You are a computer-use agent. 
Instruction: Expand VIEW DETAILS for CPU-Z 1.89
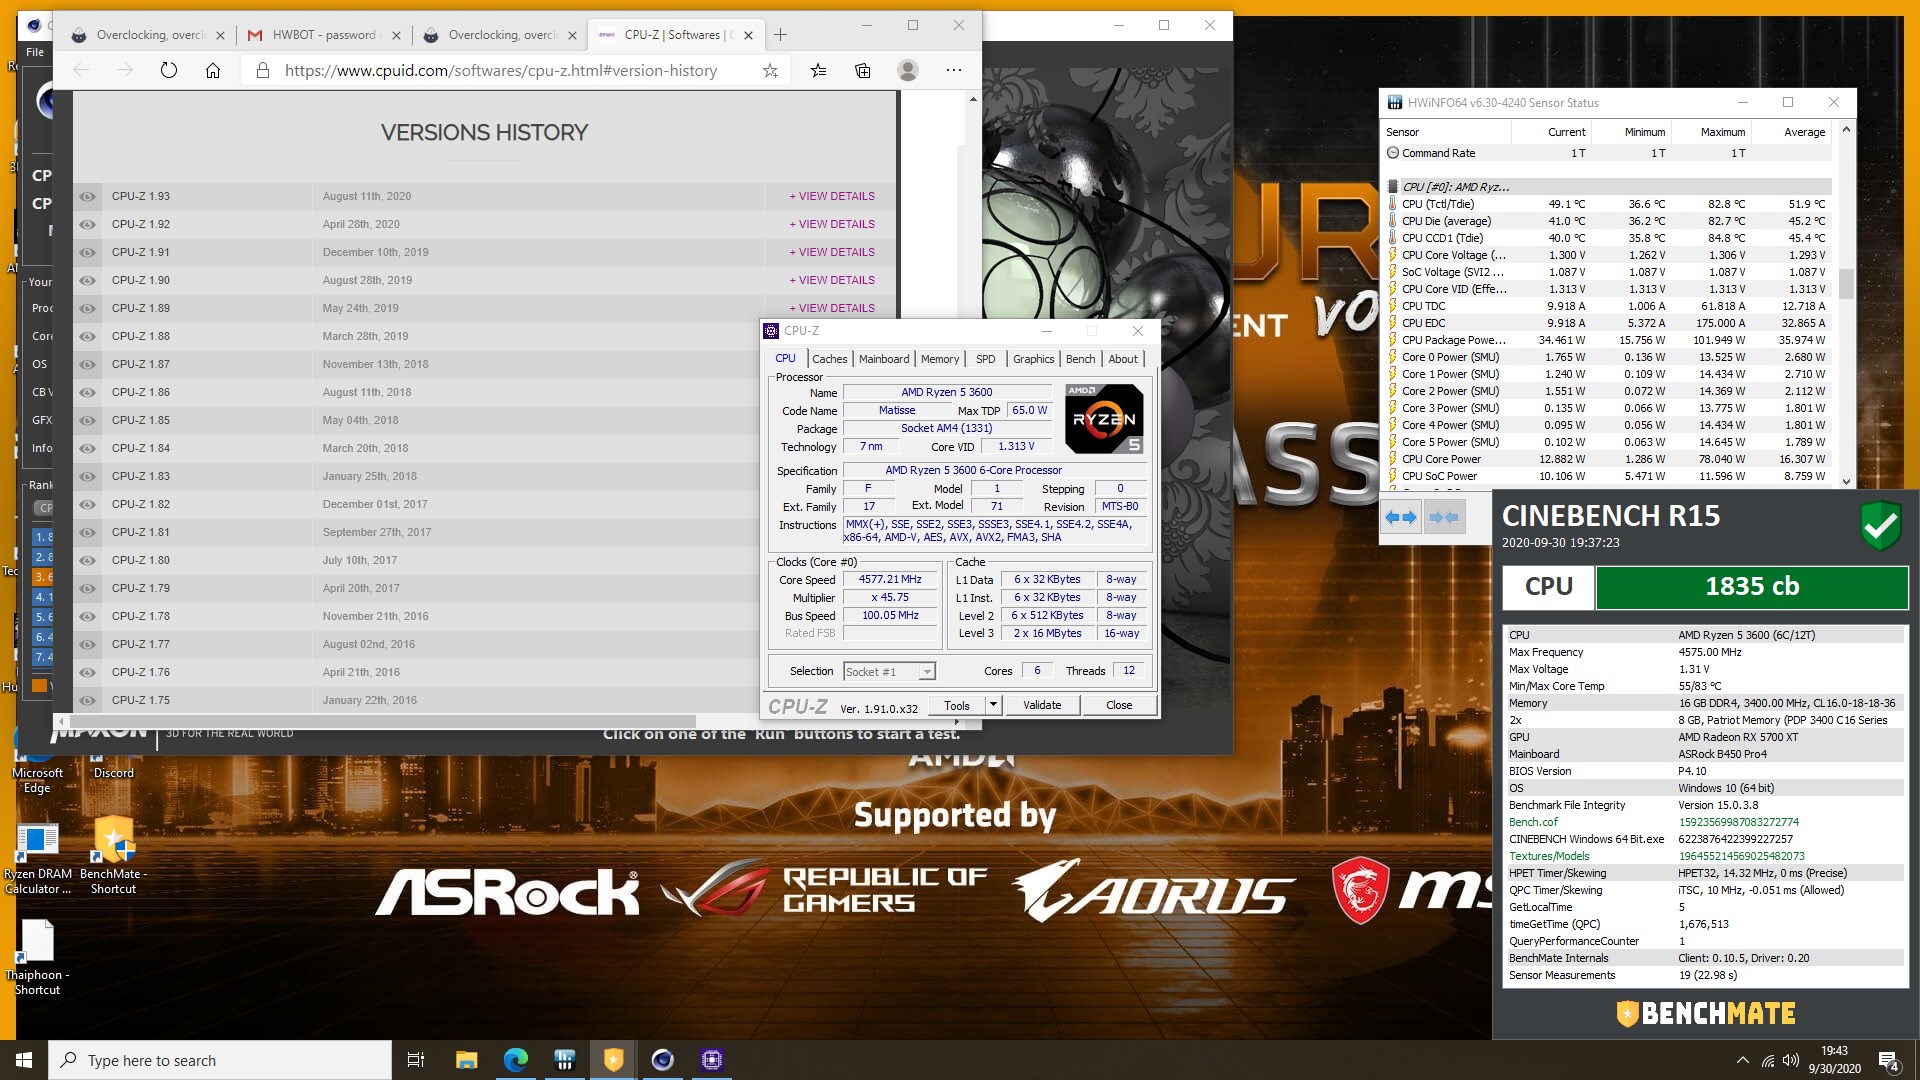tap(832, 308)
